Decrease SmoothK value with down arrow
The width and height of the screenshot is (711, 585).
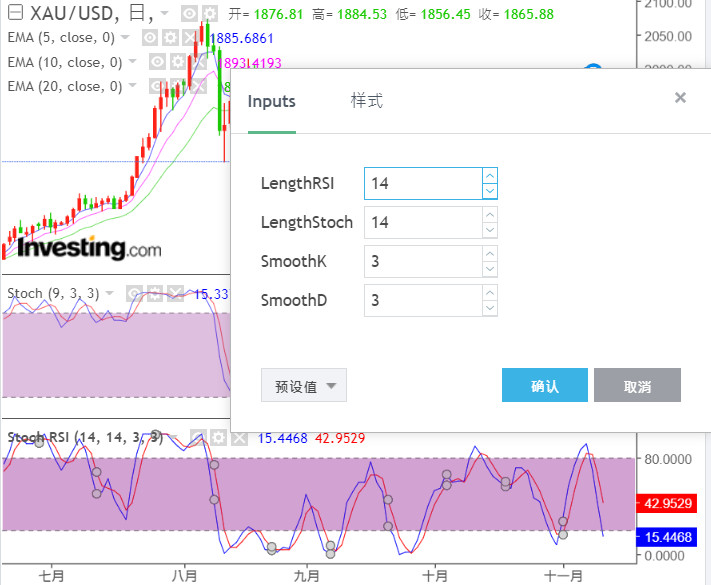[x=490, y=269]
